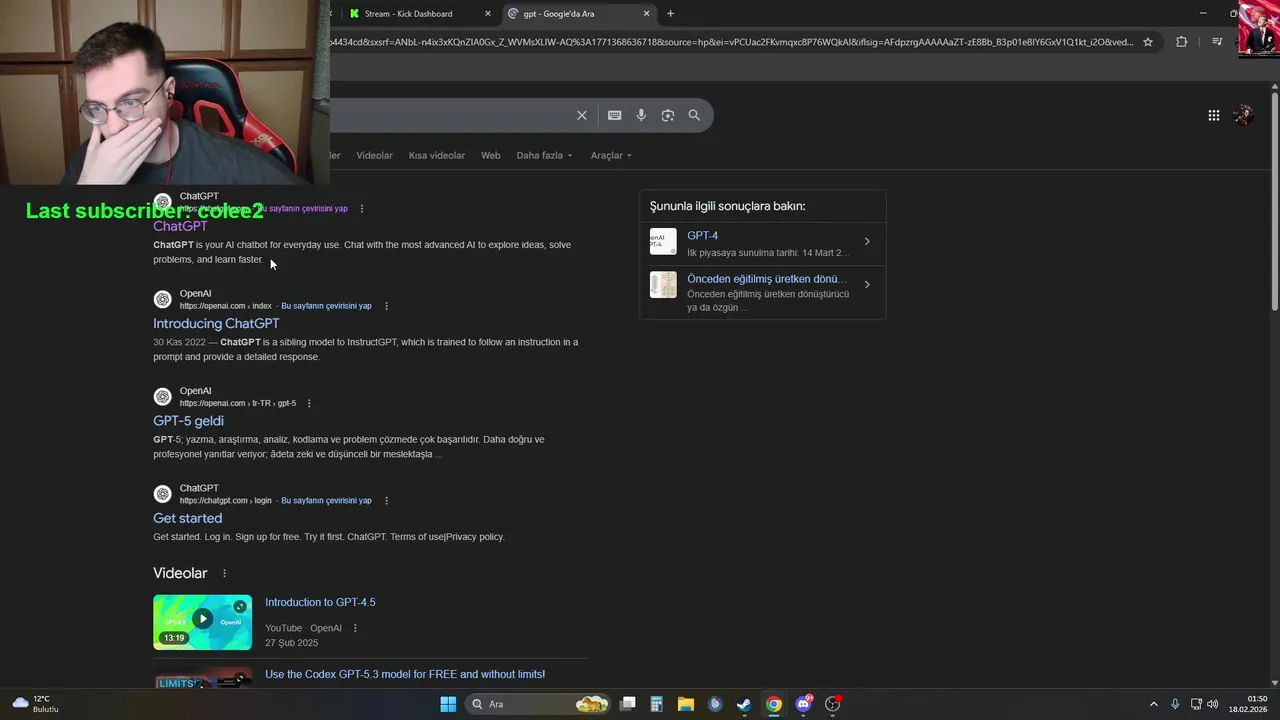Image resolution: width=1280 pixels, height=720 pixels.
Task: Expand the Daha fazla filter dropdown
Action: (x=545, y=156)
